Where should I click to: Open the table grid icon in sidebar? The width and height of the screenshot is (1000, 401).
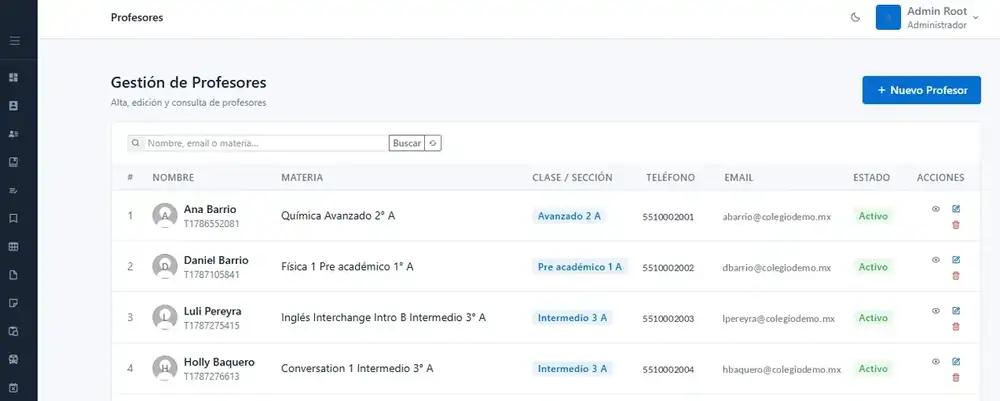13,247
